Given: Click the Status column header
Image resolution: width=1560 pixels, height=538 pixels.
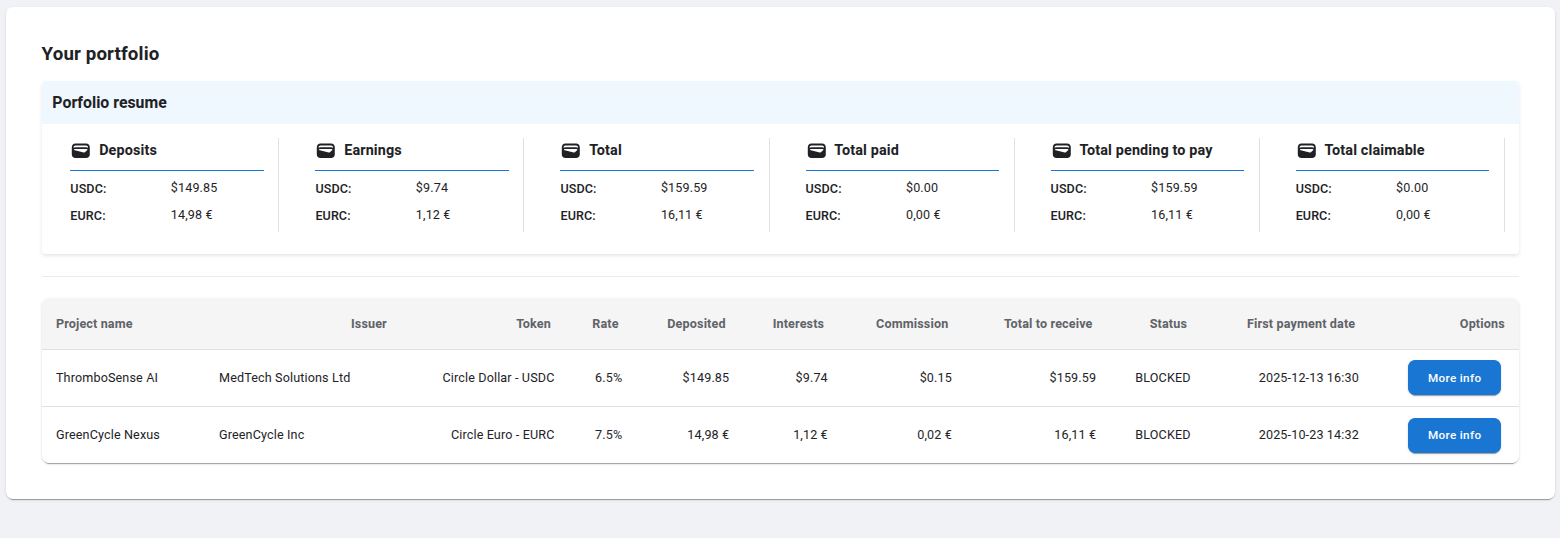Looking at the screenshot, I should tap(1167, 324).
